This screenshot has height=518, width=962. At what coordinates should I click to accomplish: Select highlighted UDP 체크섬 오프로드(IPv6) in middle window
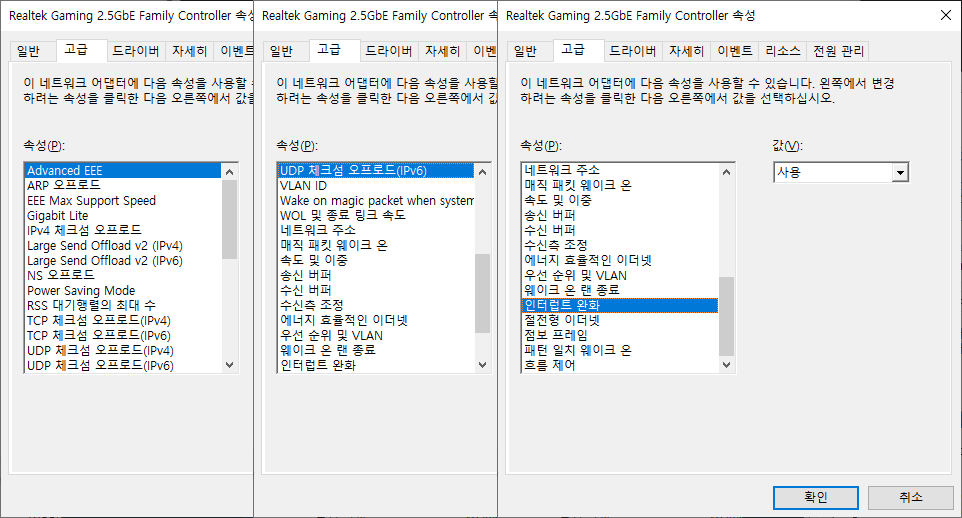376,171
